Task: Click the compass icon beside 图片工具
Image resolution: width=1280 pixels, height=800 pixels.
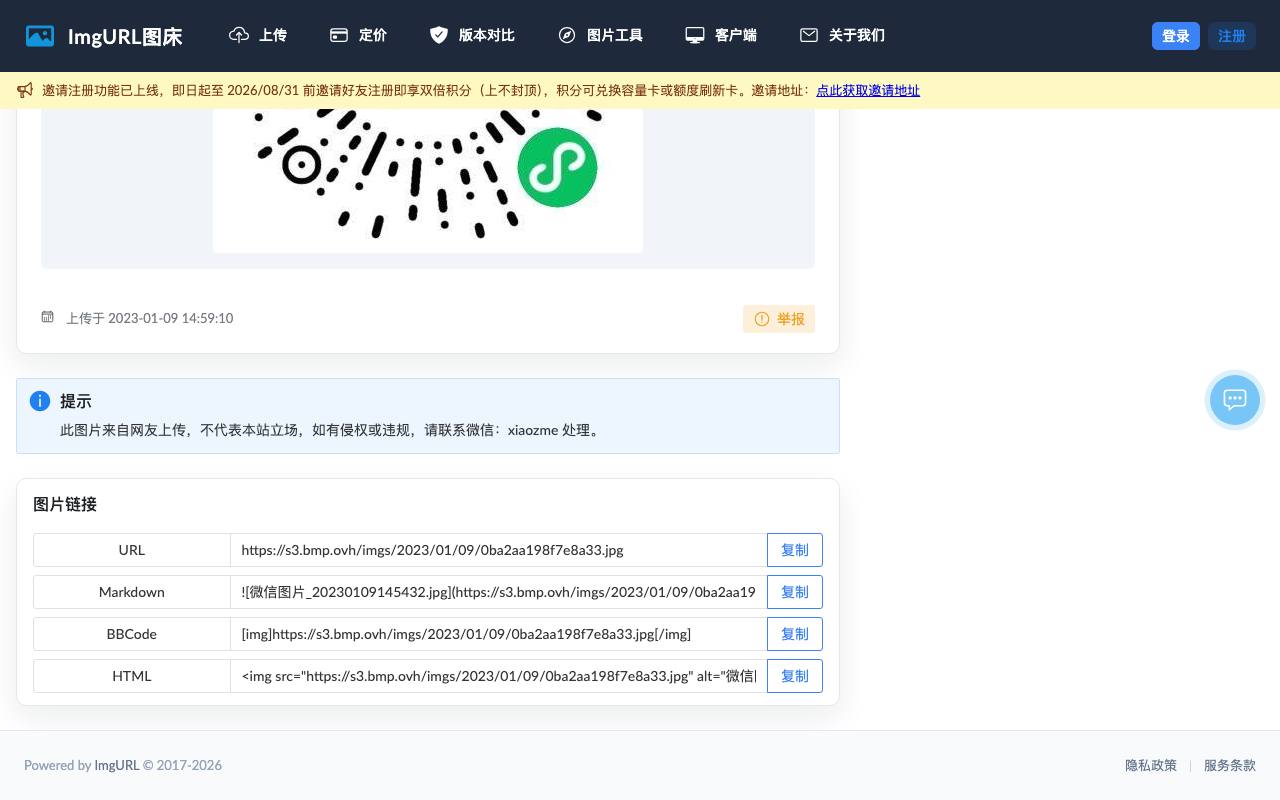Action: (x=567, y=35)
